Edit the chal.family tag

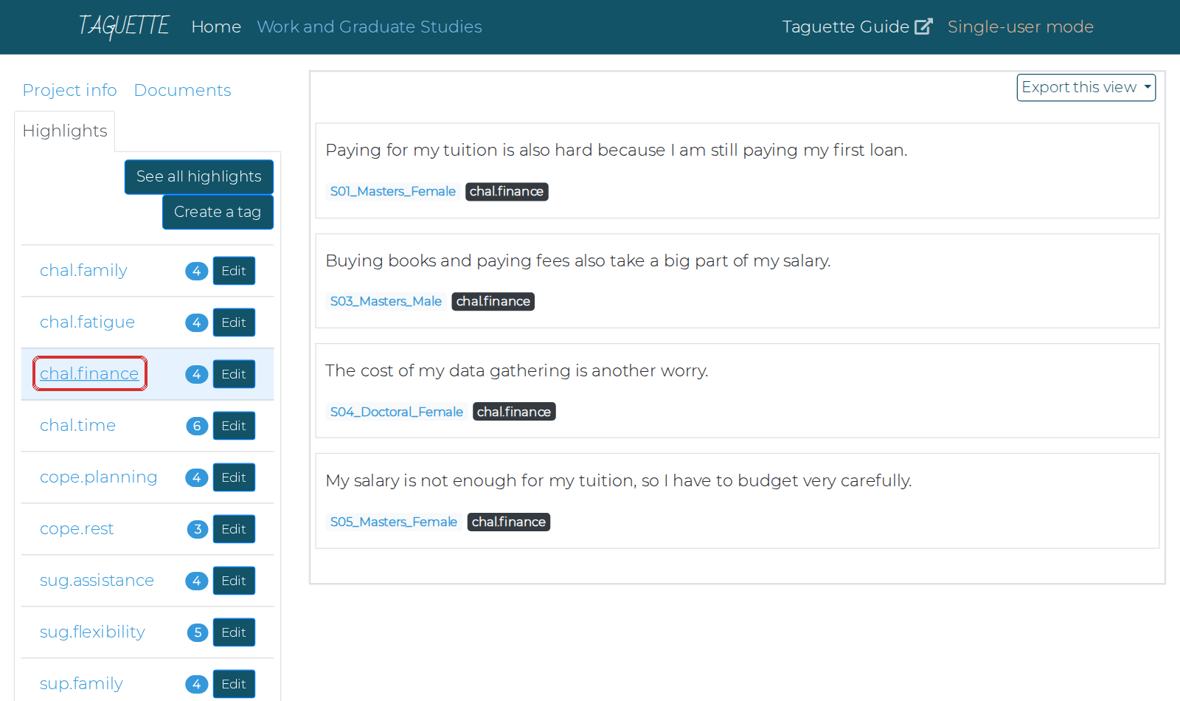[233, 271]
